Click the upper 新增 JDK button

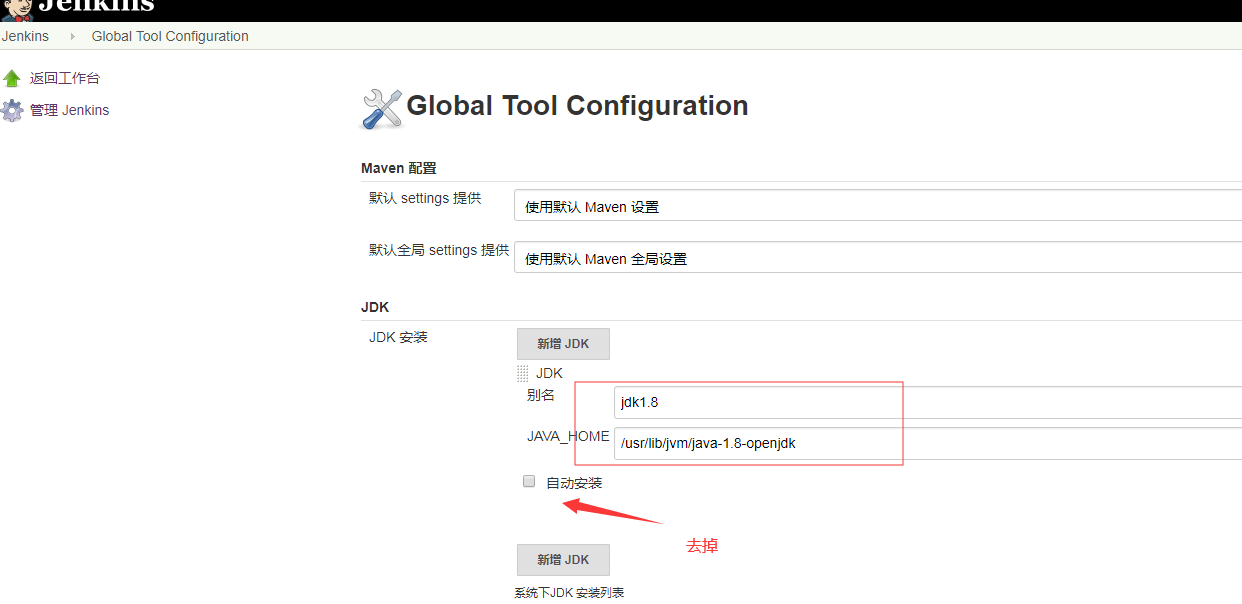point(563,344)
